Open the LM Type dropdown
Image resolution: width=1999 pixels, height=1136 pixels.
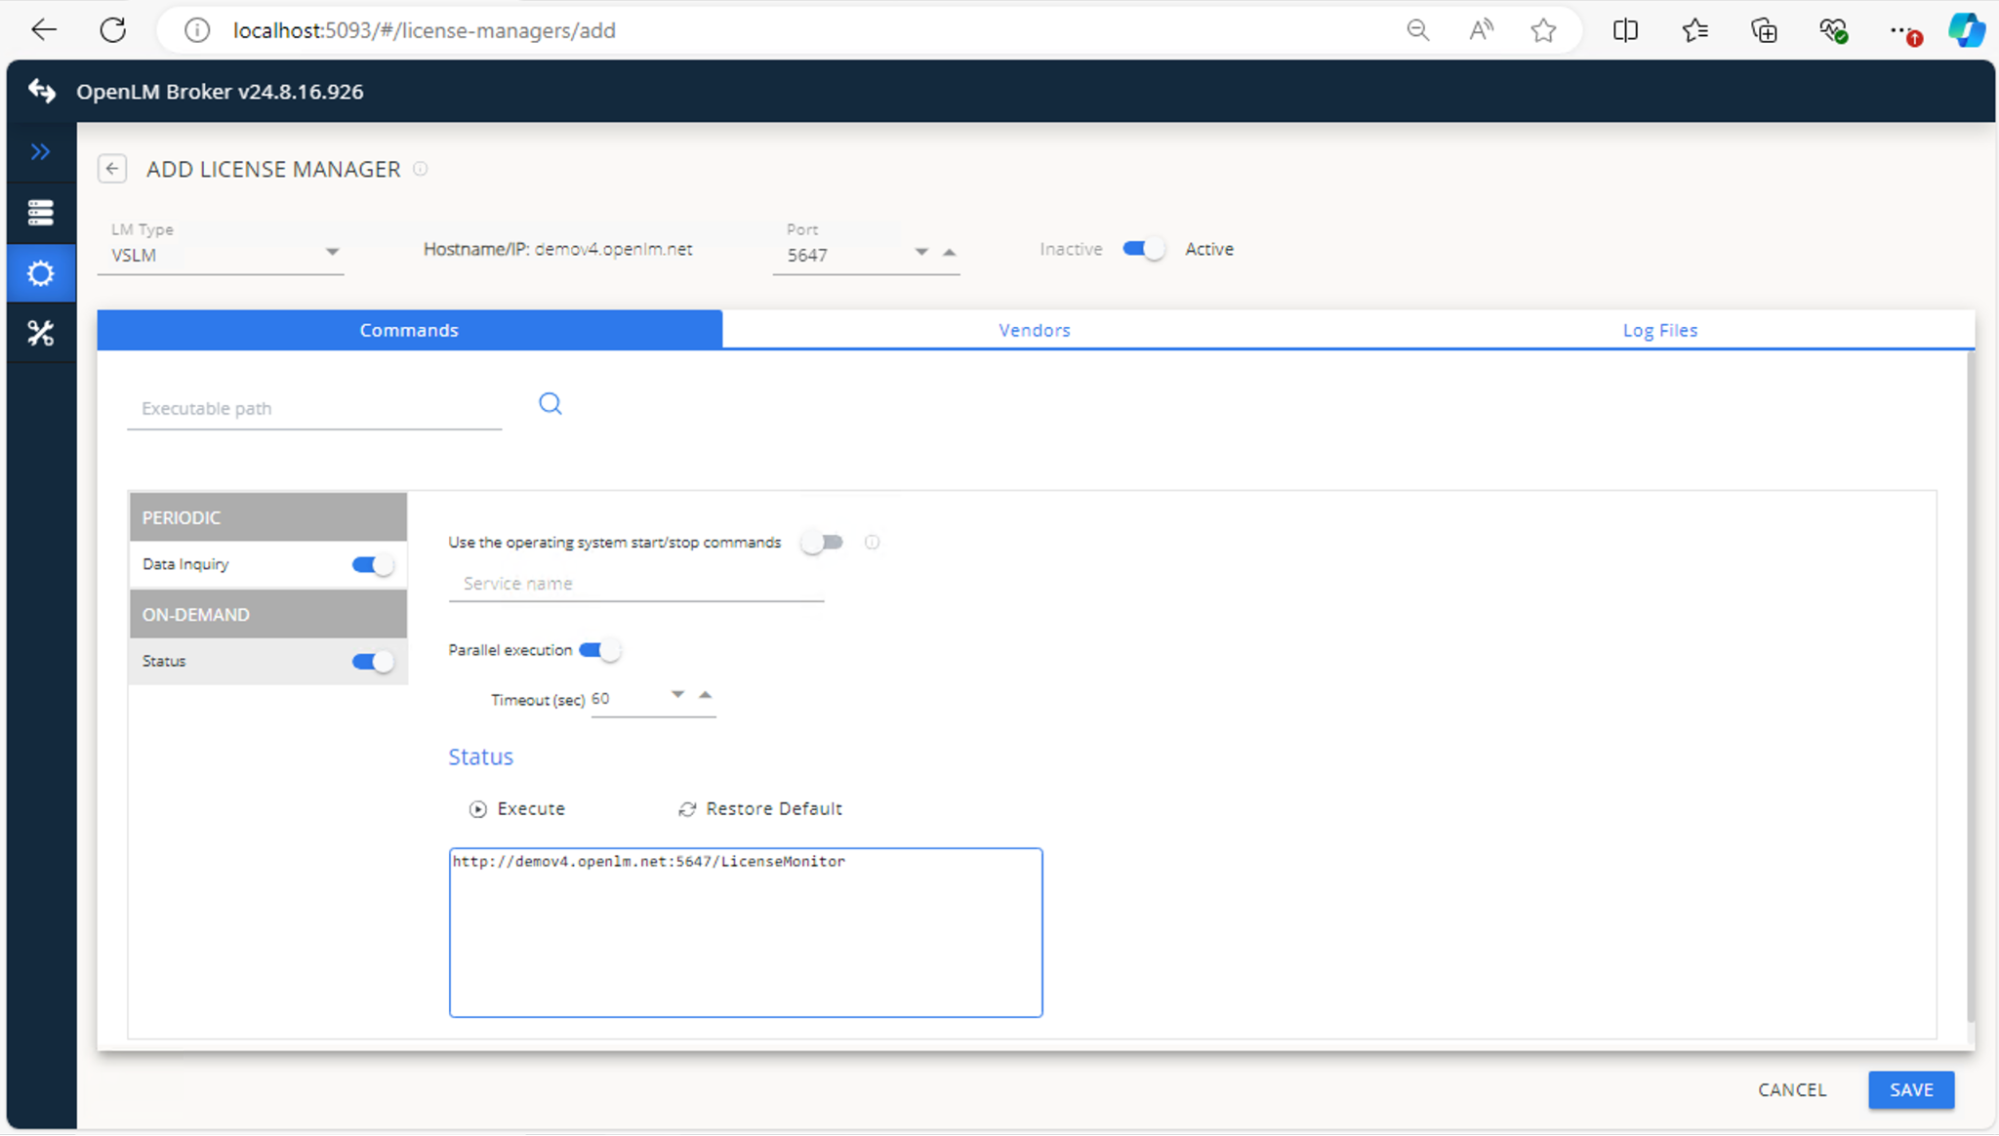point(333,252)
